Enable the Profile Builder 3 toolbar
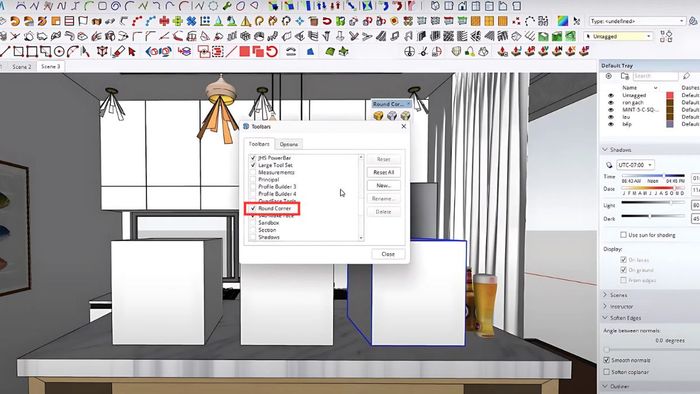The width and height of the screenshot is (700, 394). pyautogui.click(x=253, y=187)
